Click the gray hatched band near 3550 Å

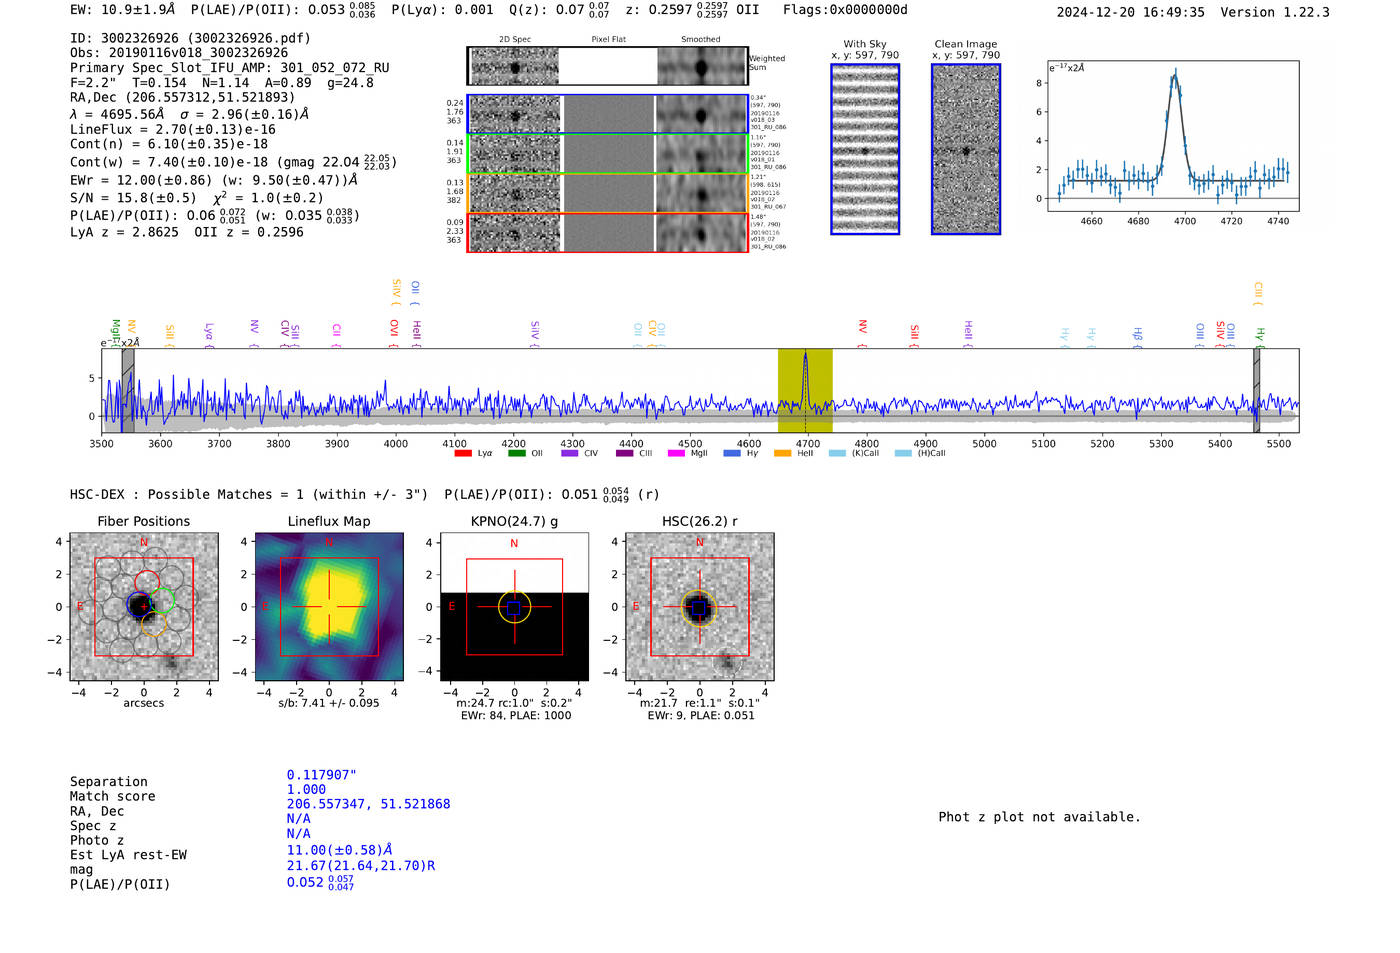click(x=128, y=391)
